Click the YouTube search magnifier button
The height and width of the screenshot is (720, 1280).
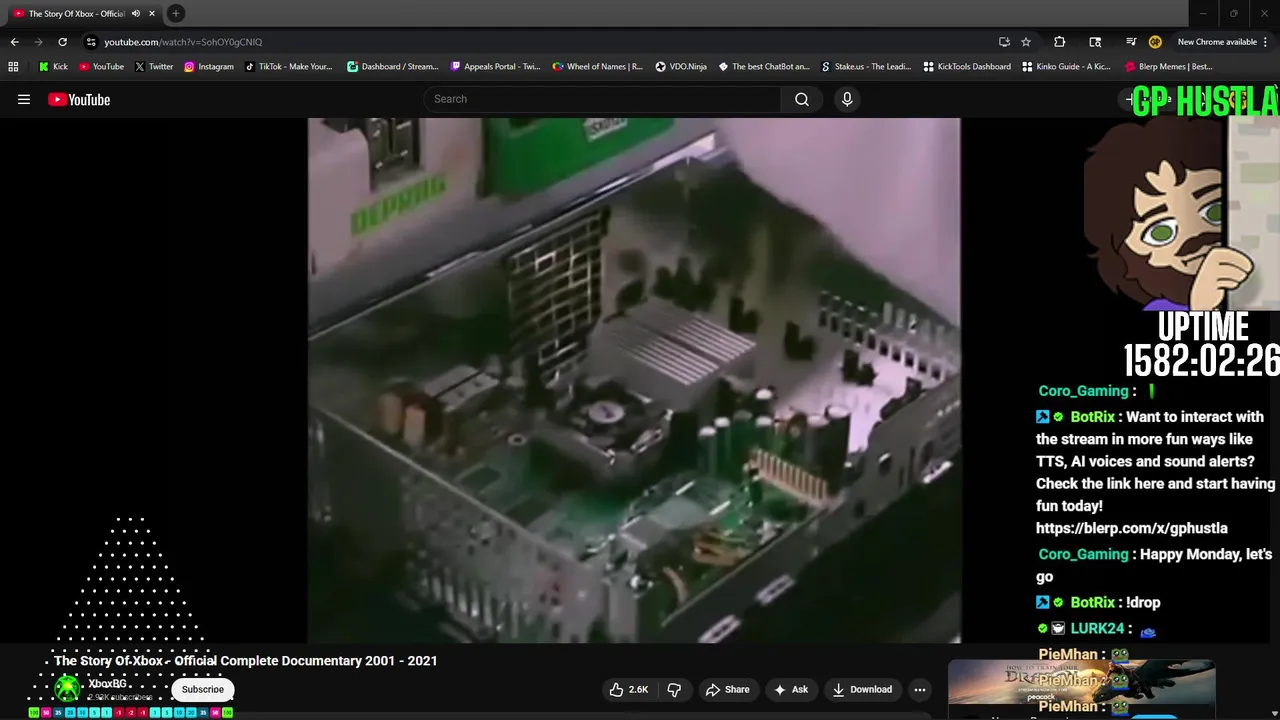(802, 99)
